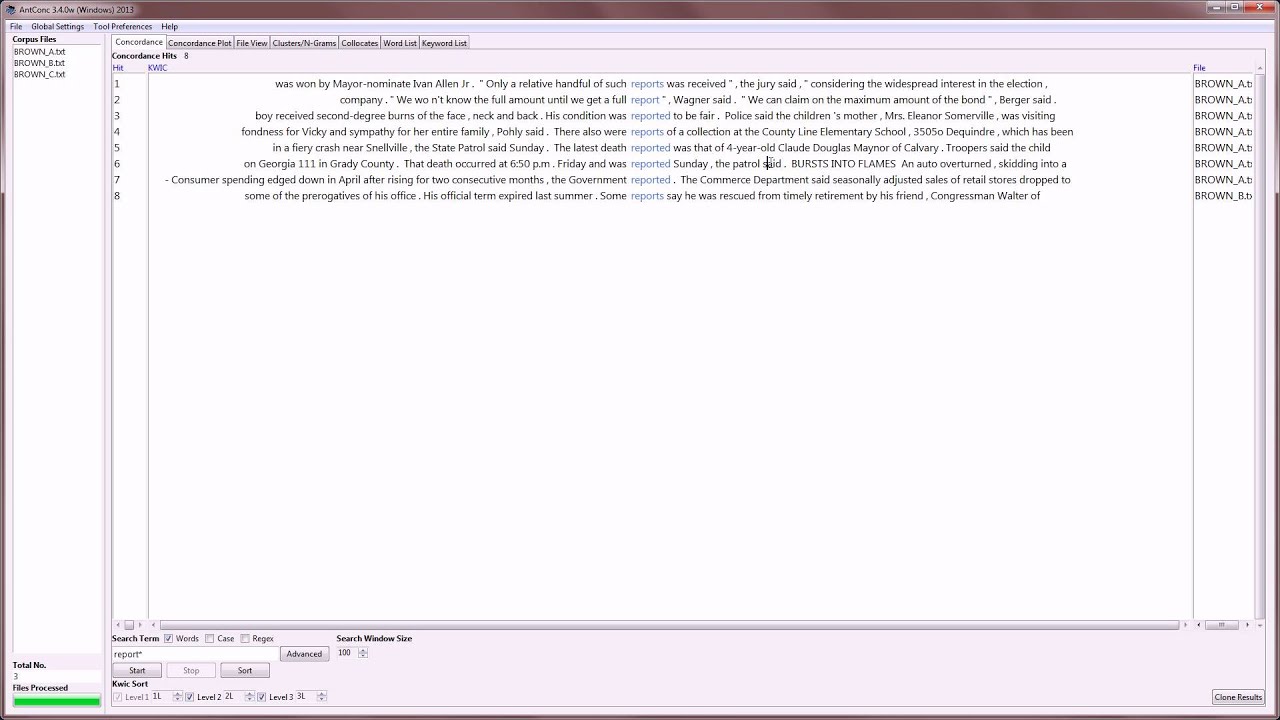The image size is (1280, 720).
Task: Select BROWN_B.txt in Corpus Files
Action: pyautogui.click(x=39, y=63)
